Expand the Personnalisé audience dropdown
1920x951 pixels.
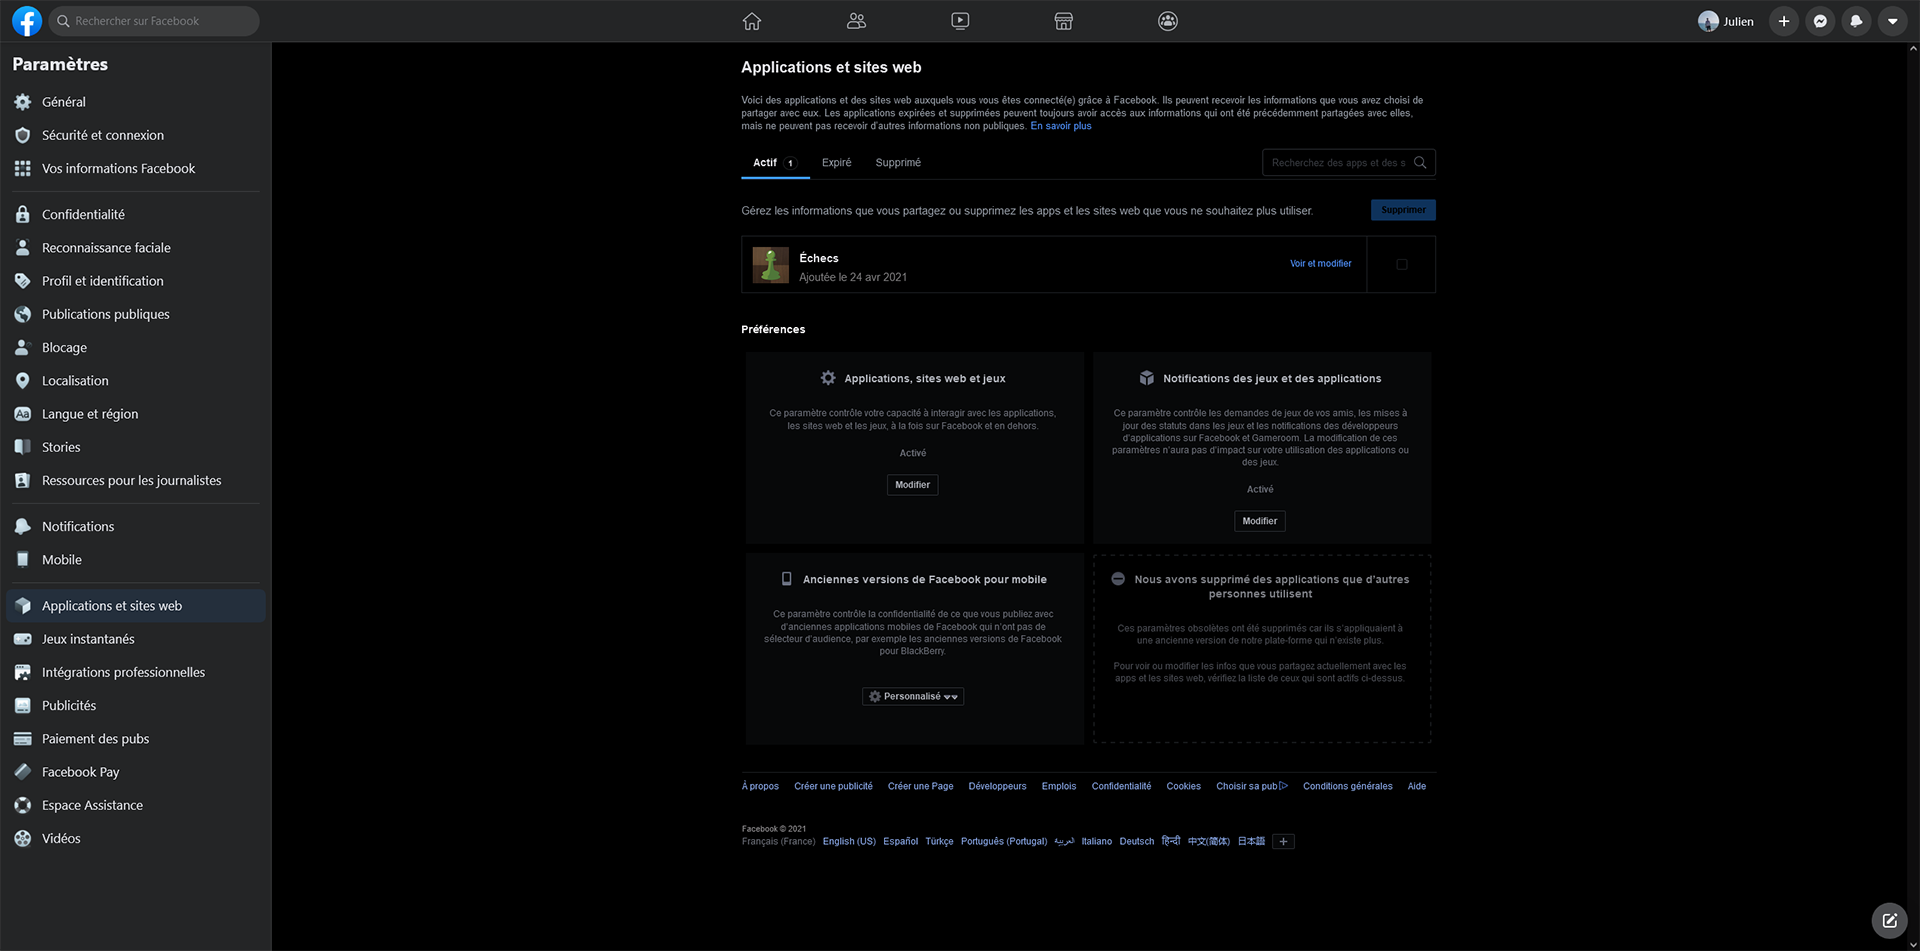coord(913,697)
